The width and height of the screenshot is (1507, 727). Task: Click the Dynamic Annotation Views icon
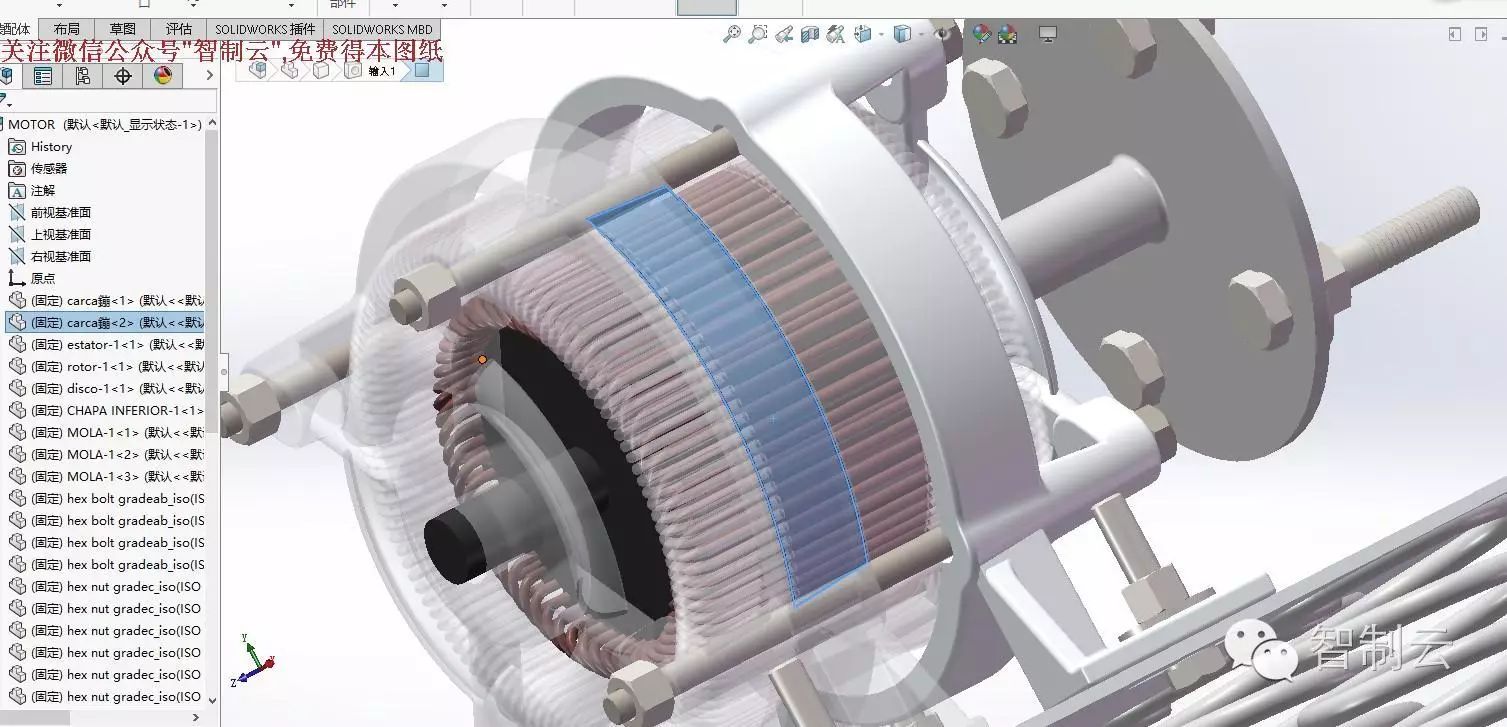coord(836,35)
